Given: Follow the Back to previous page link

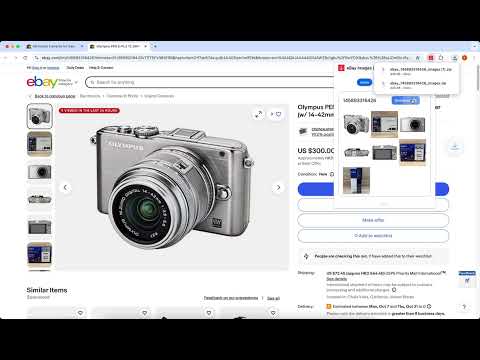Looking at the screenshot, I should [55, 96].
